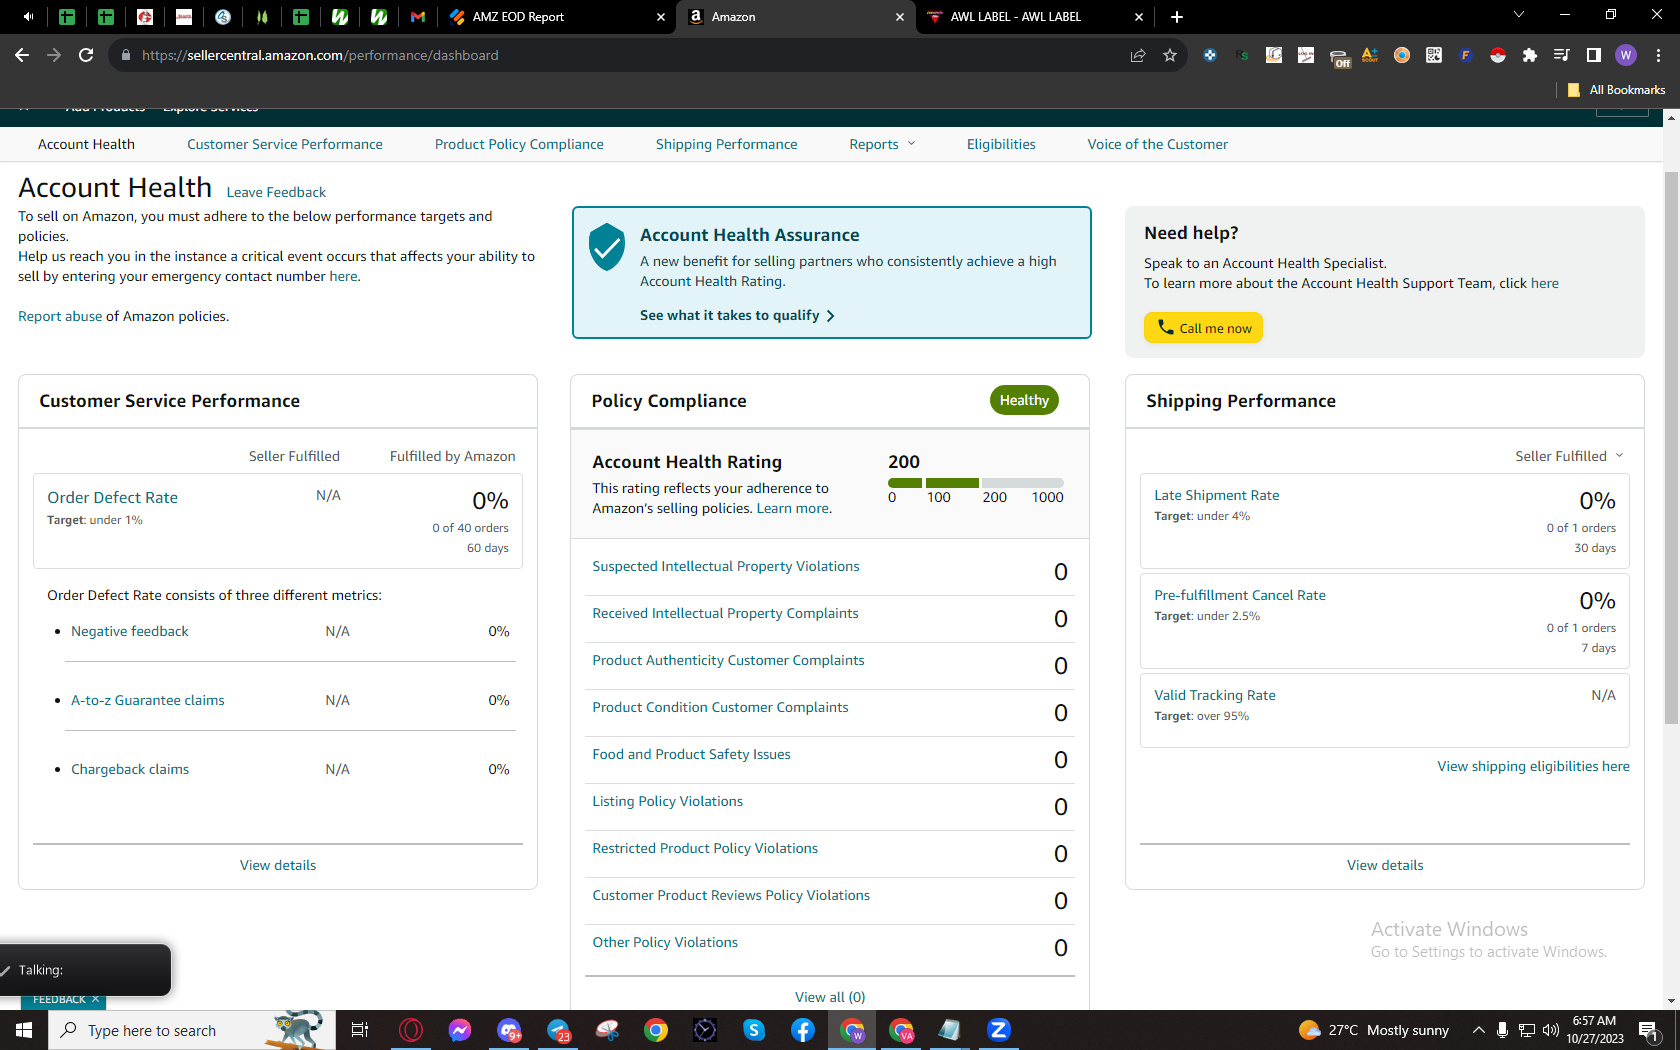
Task: Open the Chrome profile avatar
Action: (x=1626, y=55)
